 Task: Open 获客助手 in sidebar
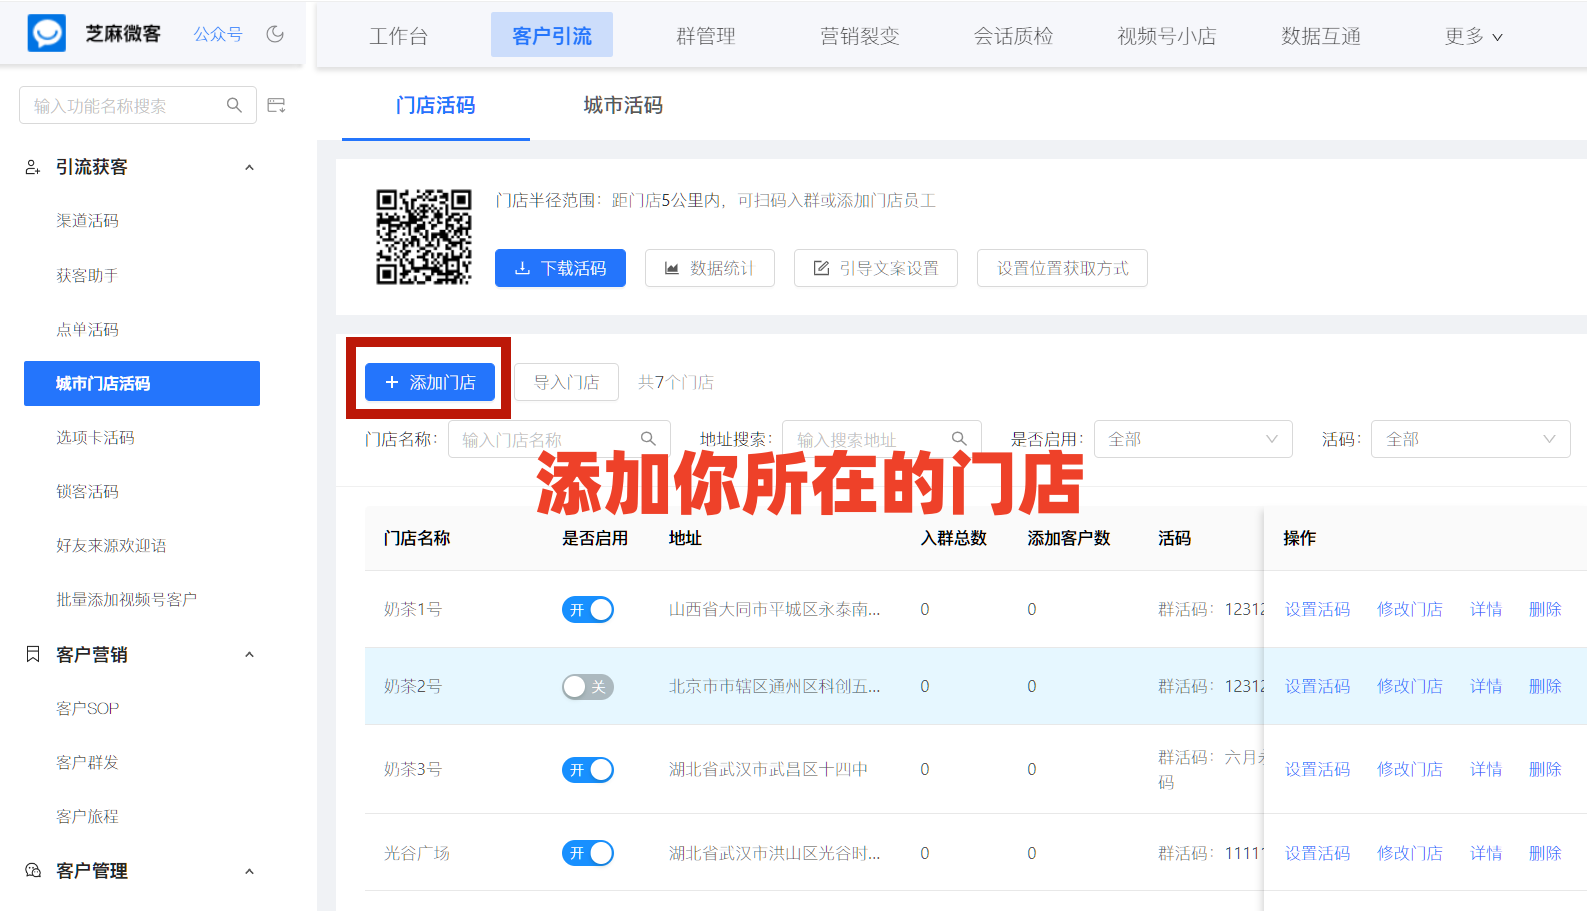point(88,275)
